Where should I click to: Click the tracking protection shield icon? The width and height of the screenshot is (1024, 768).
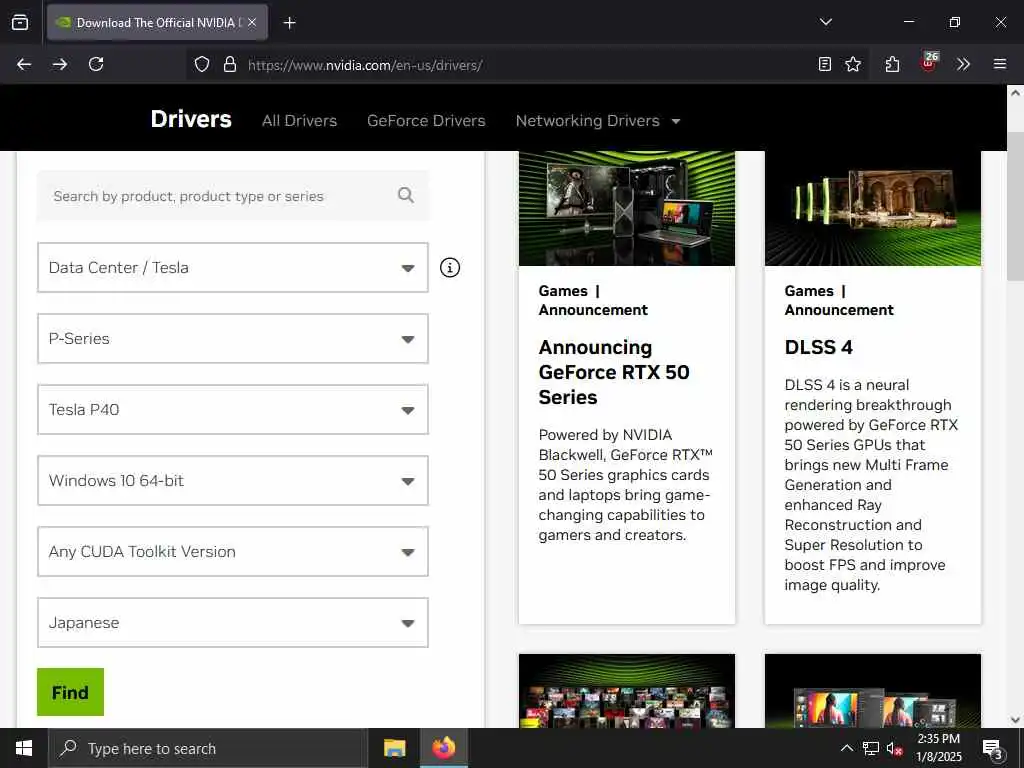pyautogui.click(x=202, y=65)
